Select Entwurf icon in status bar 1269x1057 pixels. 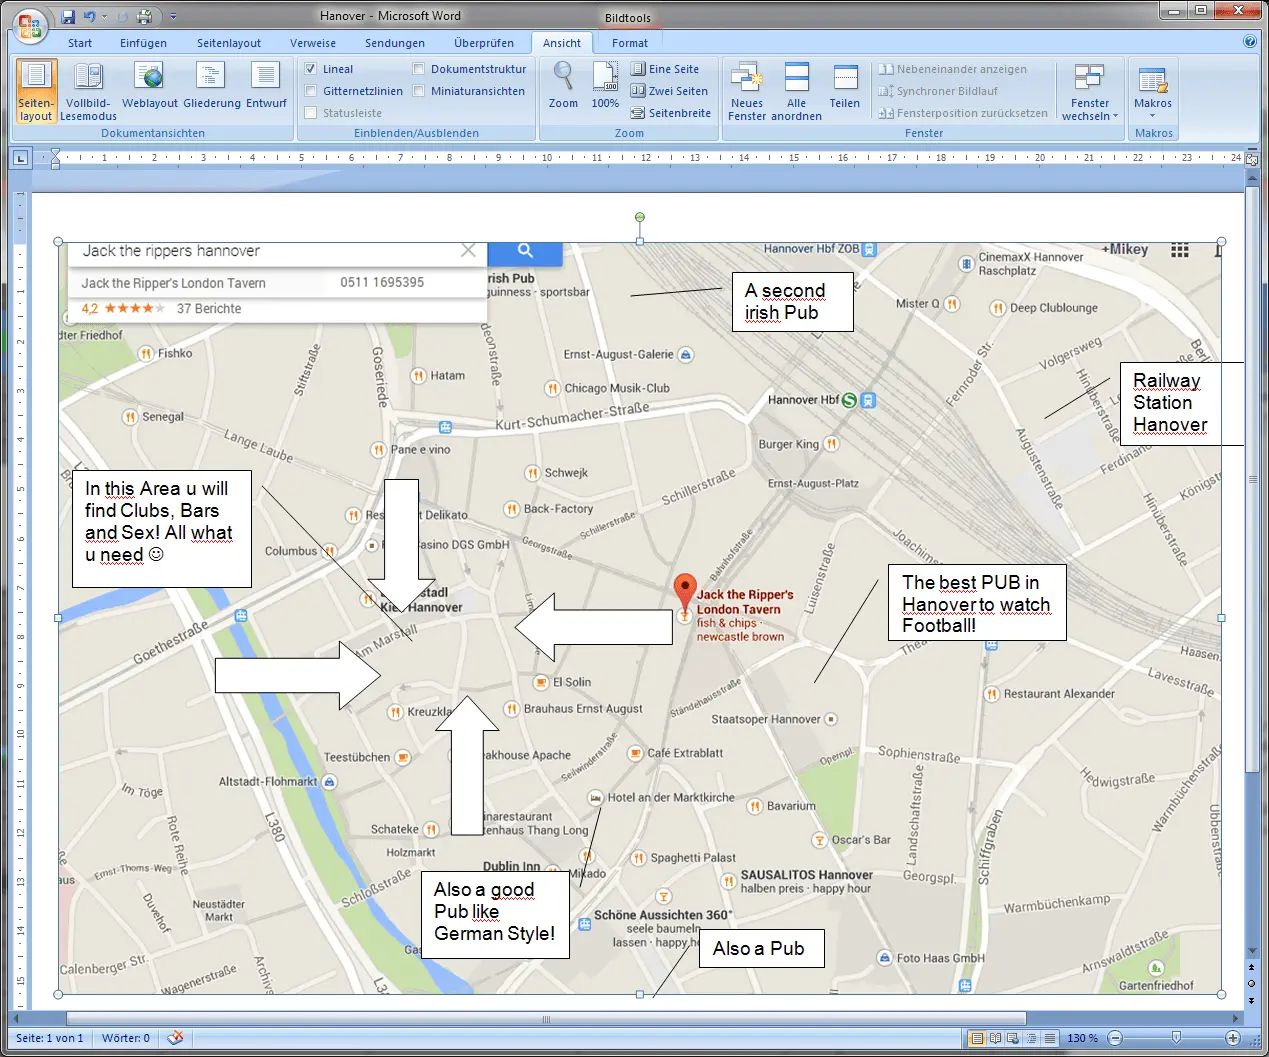point(1048,1038)
